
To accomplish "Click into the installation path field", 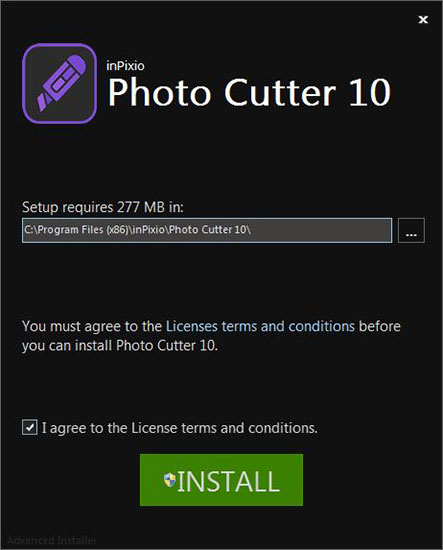I will point(207,230).
